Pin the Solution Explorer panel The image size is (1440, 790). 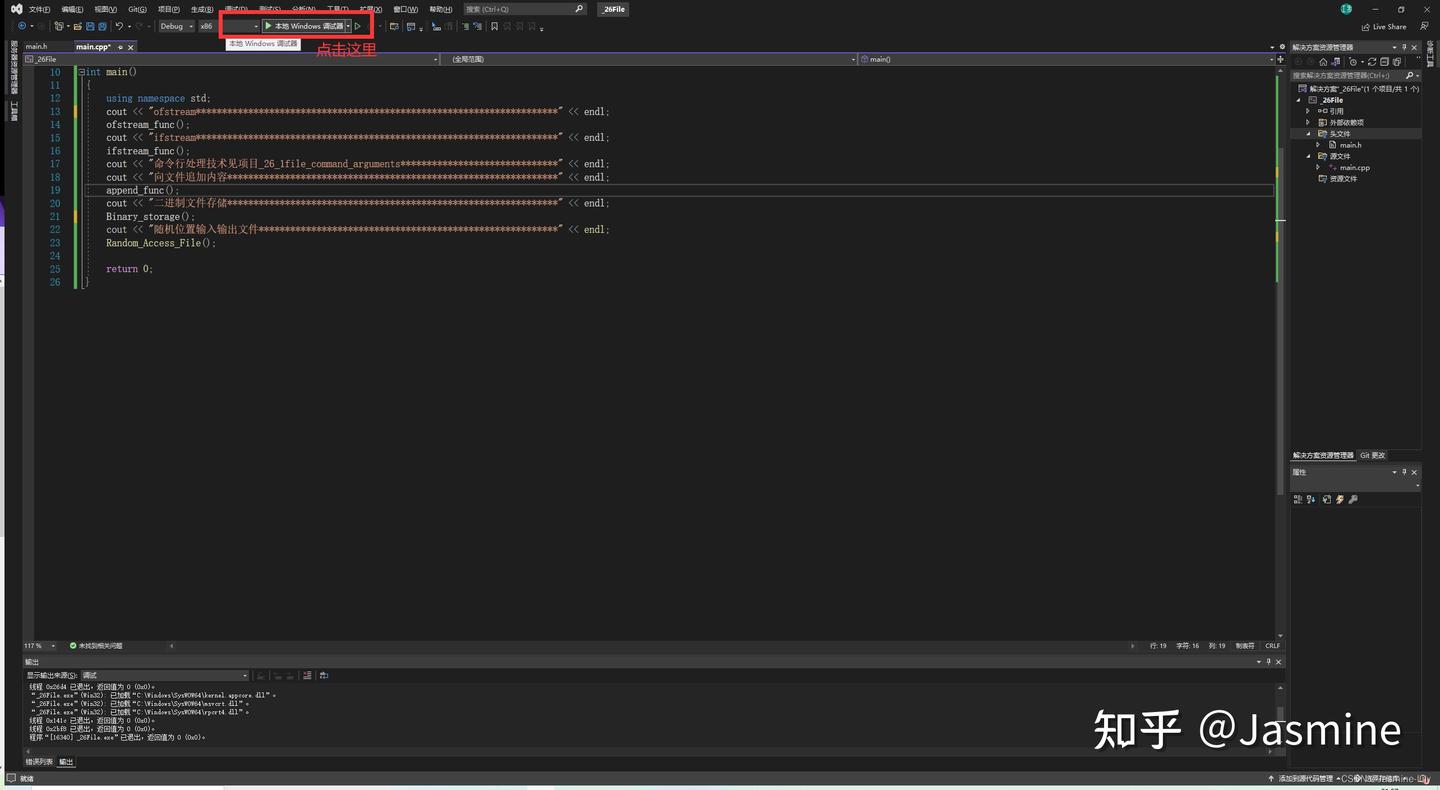[1403, 47]
